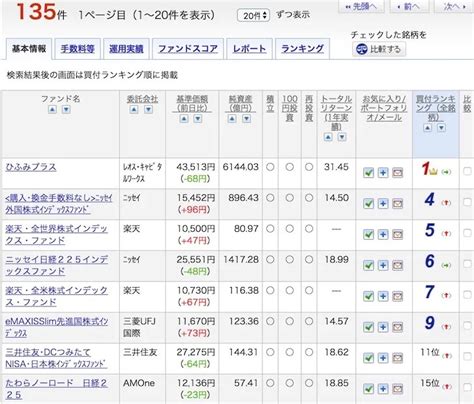This screenshot has width=474, height=404.
Task: Sort 基準価額 descending arrow
Action: pyautogui.click(x=198, y=119)
